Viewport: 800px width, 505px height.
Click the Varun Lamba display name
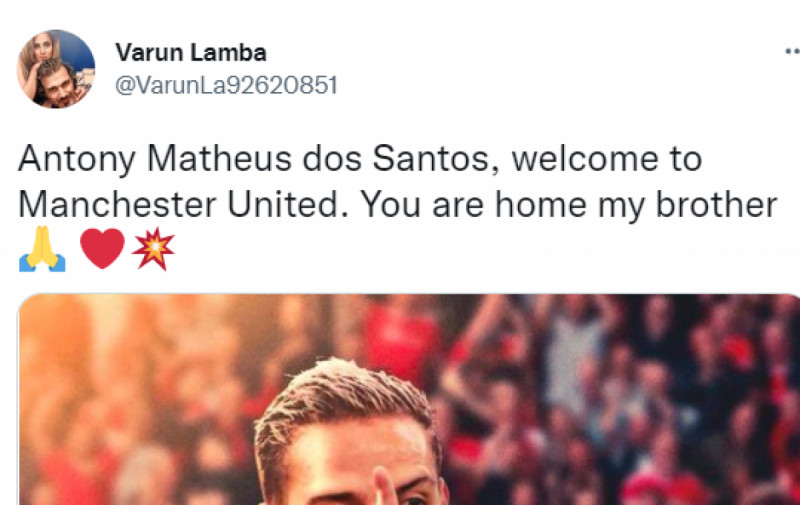pos(191,53)
